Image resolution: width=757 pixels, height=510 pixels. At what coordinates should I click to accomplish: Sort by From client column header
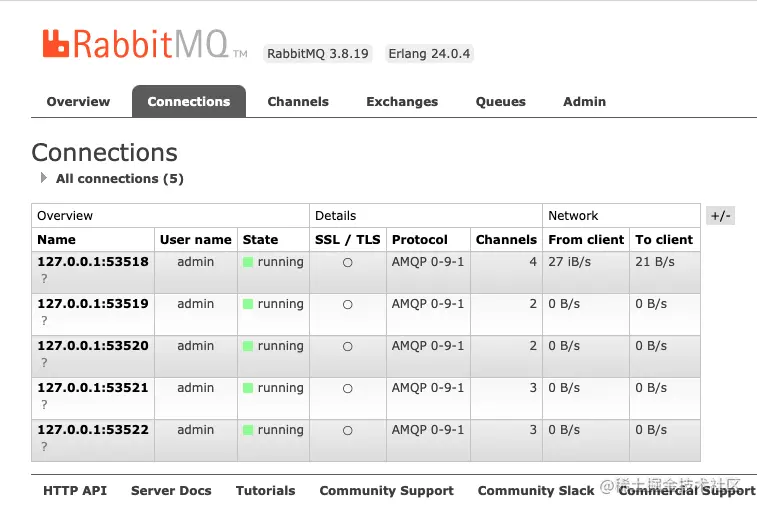point(586,240)
